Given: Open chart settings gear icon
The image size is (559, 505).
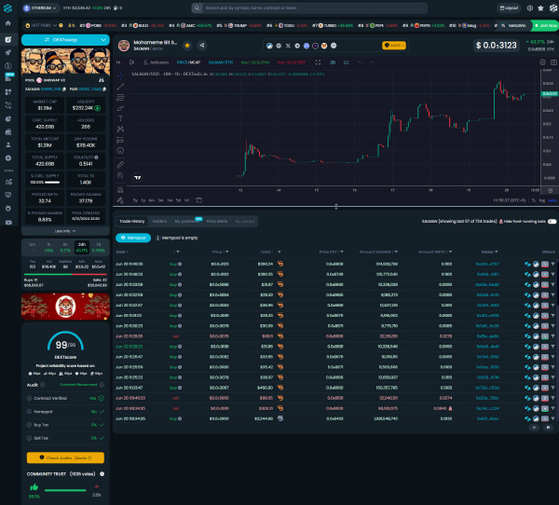Looking at the screenshot, I should click(543, 62).
